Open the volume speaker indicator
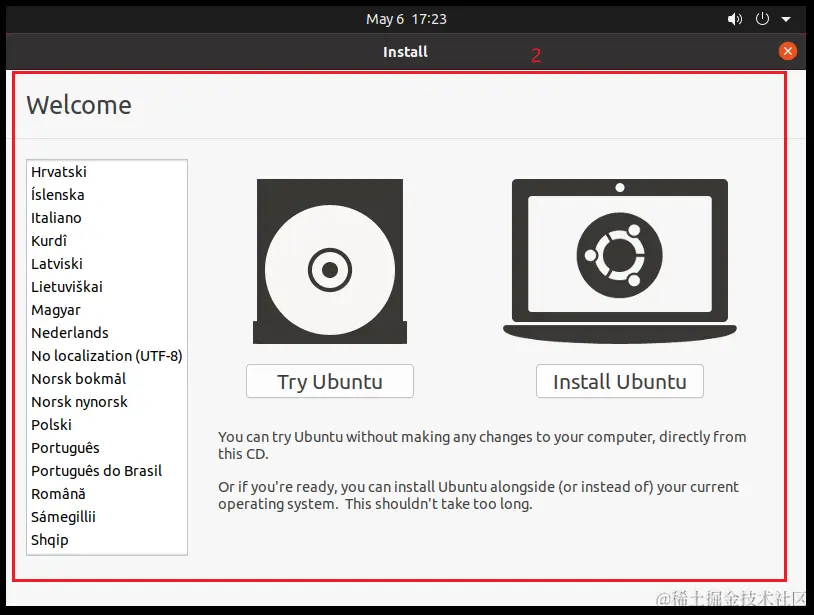The image size is (814, 615). tap(735, 19)
